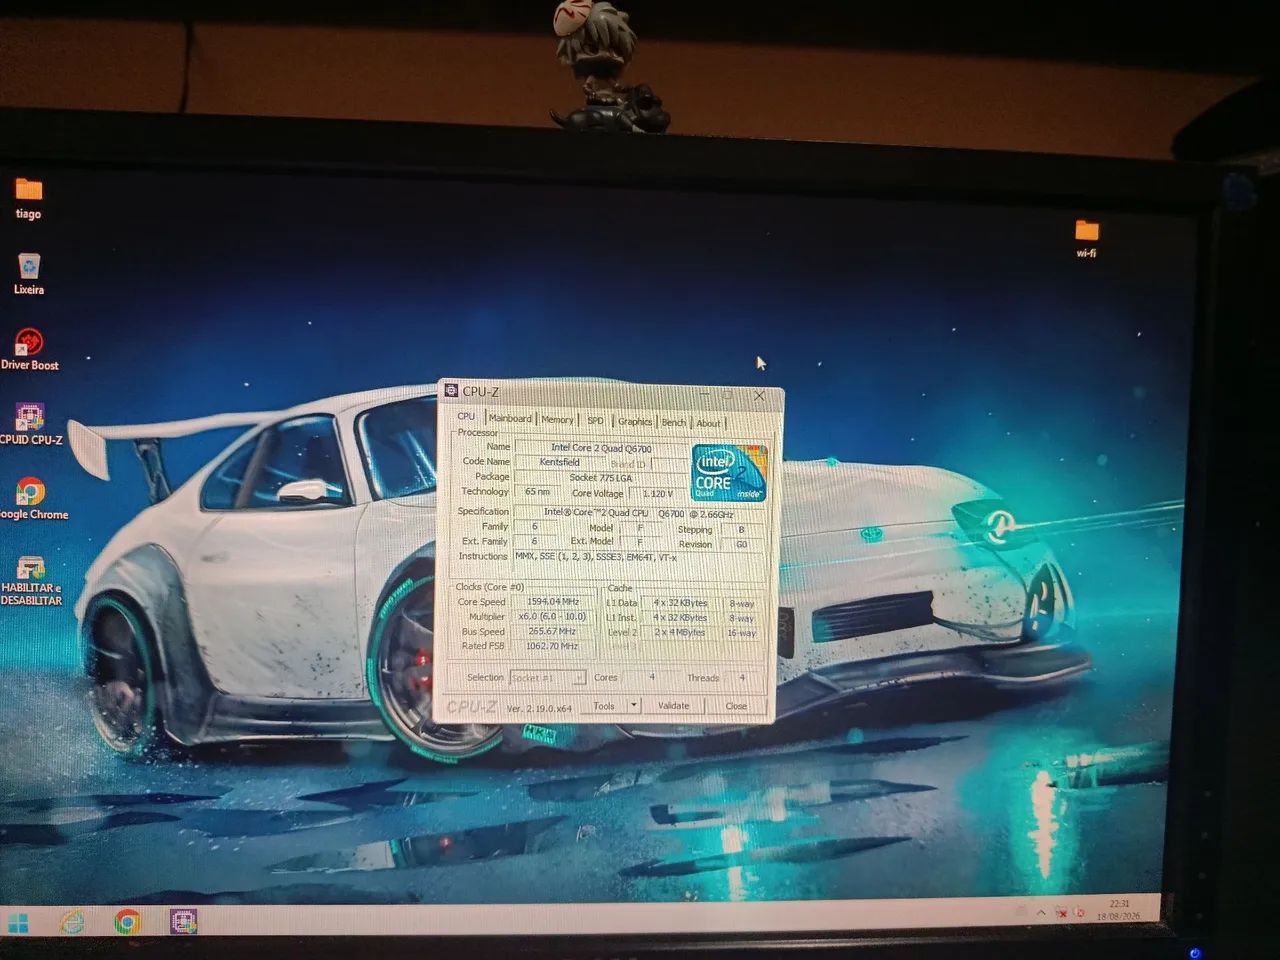Switch to the Bench tab
Image resolution: width=1280 pixels, height=960 pixels.
click(x=674, y=422)
